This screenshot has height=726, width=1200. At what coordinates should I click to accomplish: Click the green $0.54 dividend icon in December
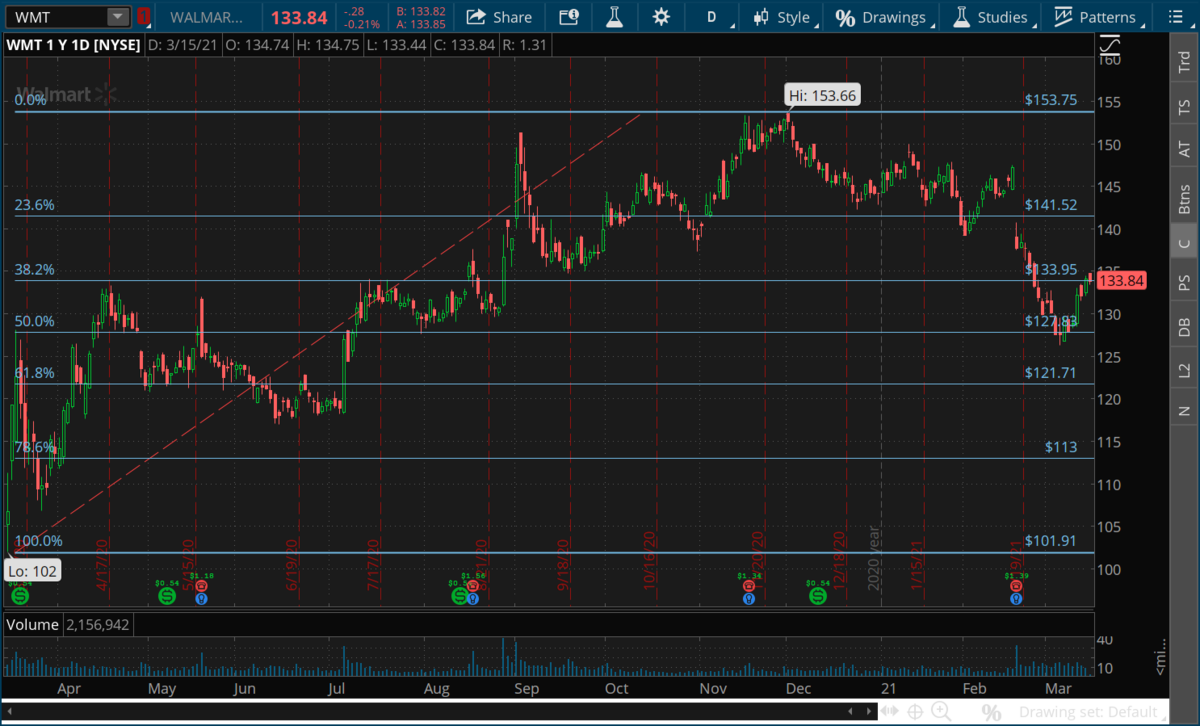(817, 596)
